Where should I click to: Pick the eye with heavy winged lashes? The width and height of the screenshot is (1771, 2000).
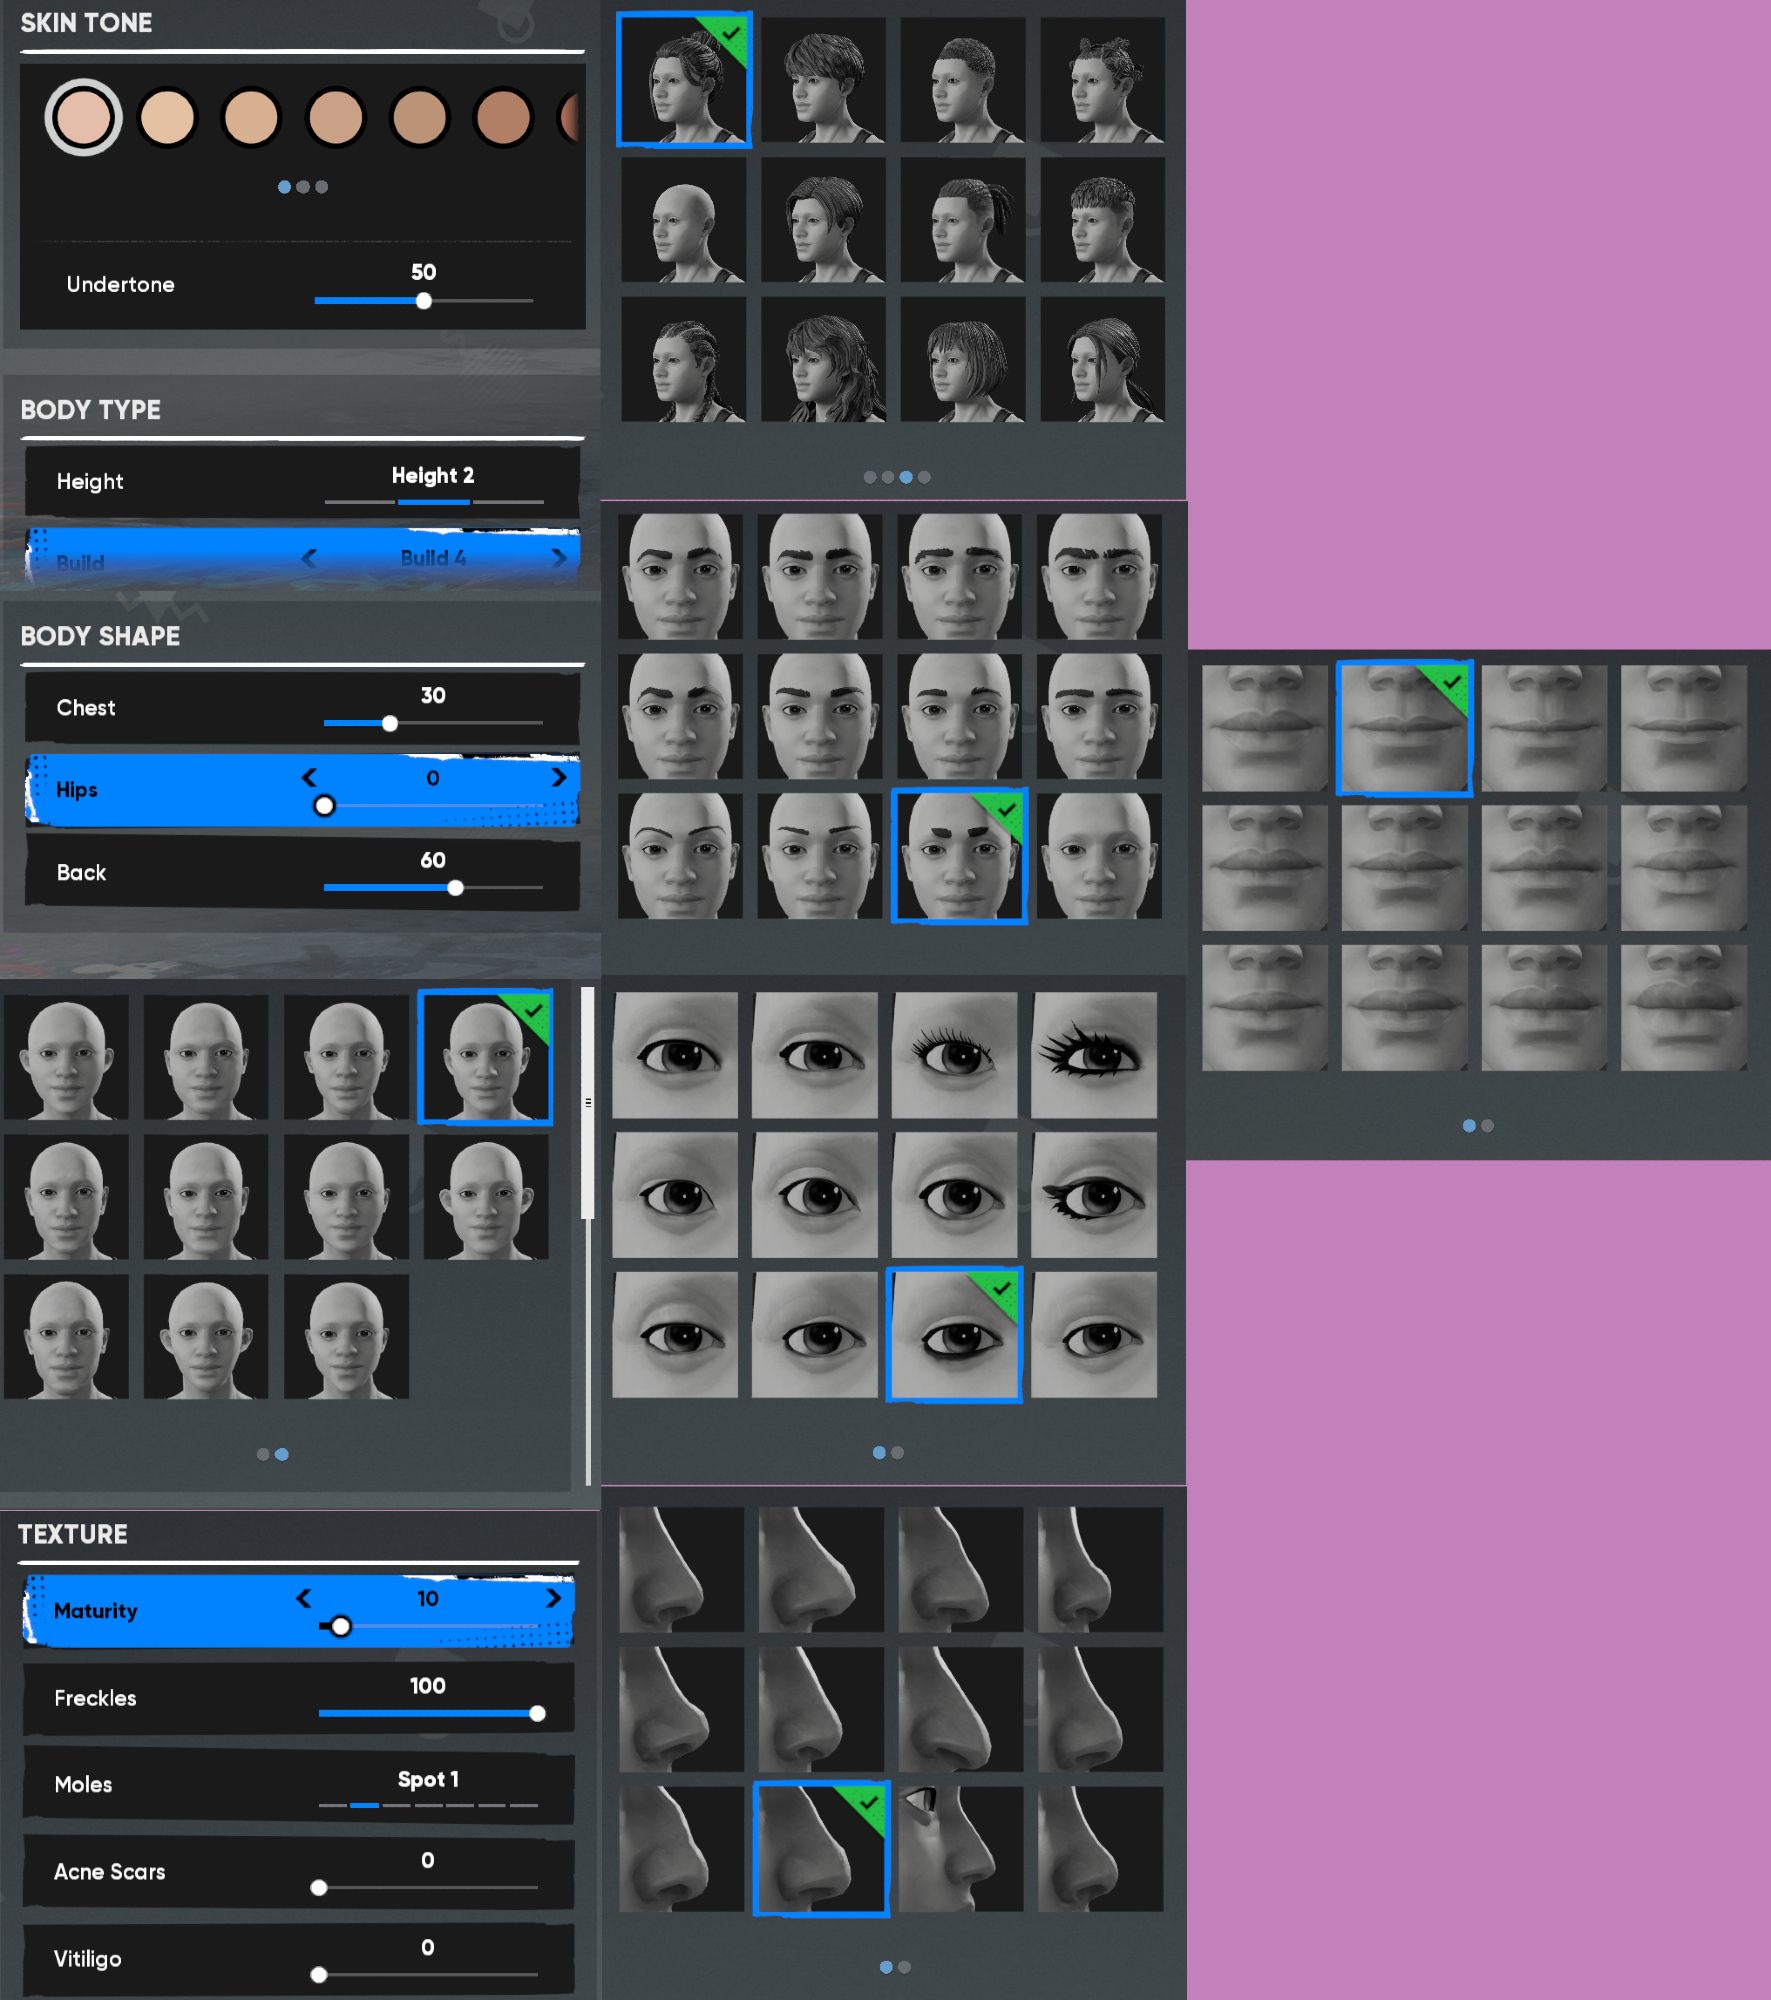point(1093,1055)
